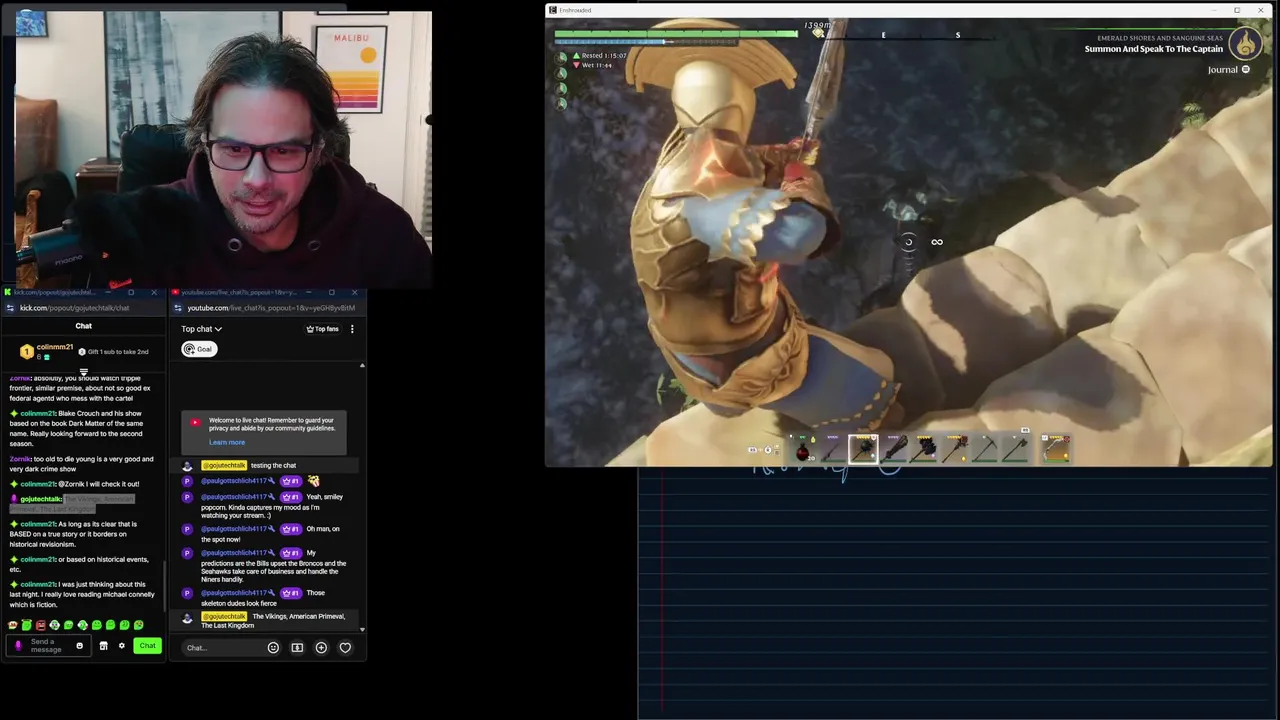
Task: Click YouTube chat scroll-down arrow
Action: pos(362,629)
